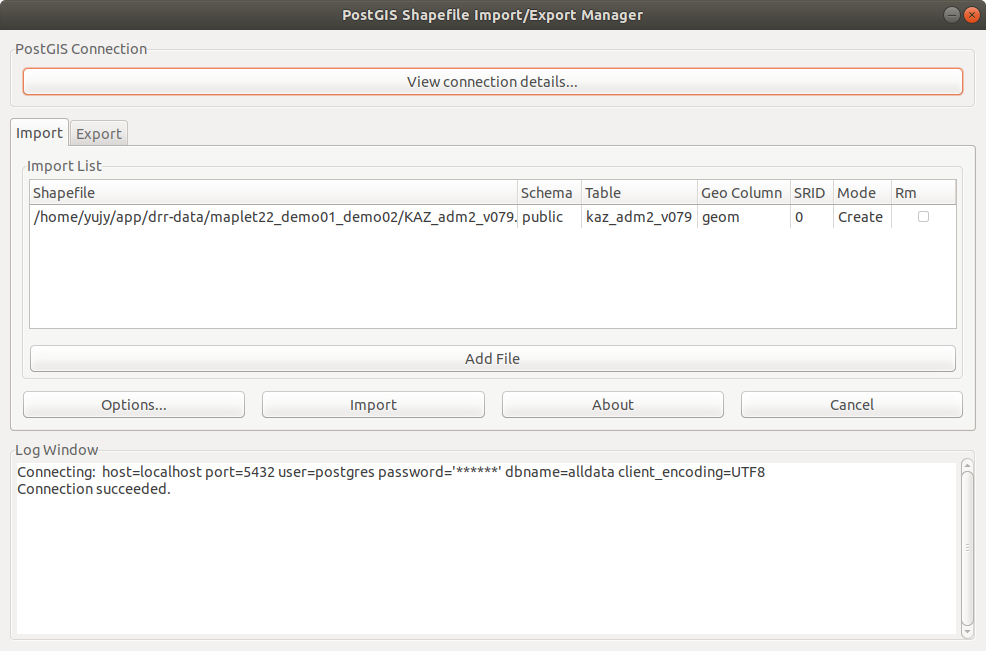
Task: Edit the Schema cell showing public
Action: (x=548, y=217)
